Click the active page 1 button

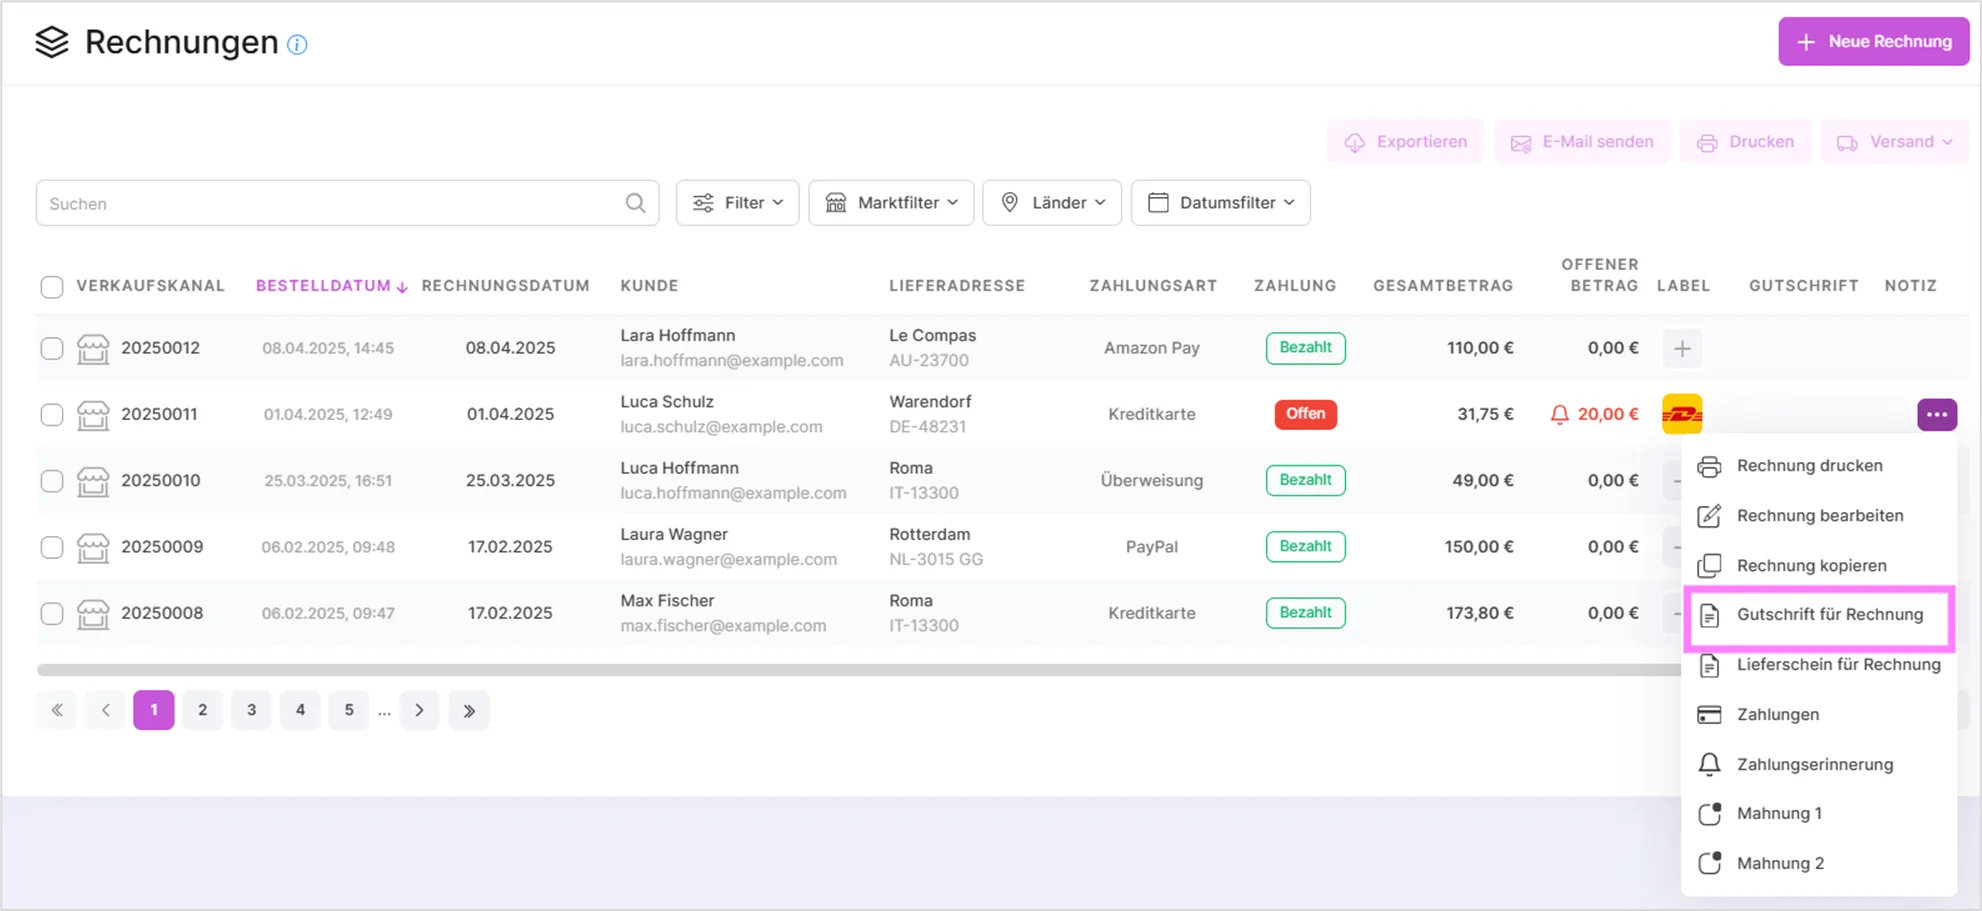[x=154, y=710]
